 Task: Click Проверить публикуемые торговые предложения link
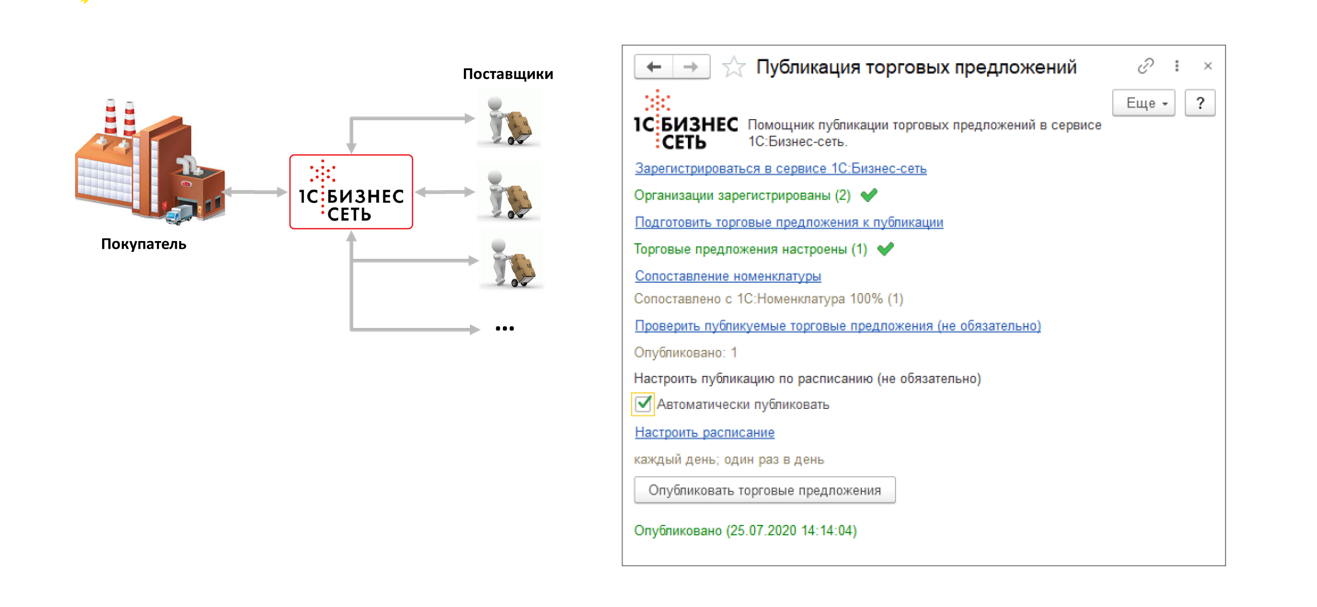(837, 325)
